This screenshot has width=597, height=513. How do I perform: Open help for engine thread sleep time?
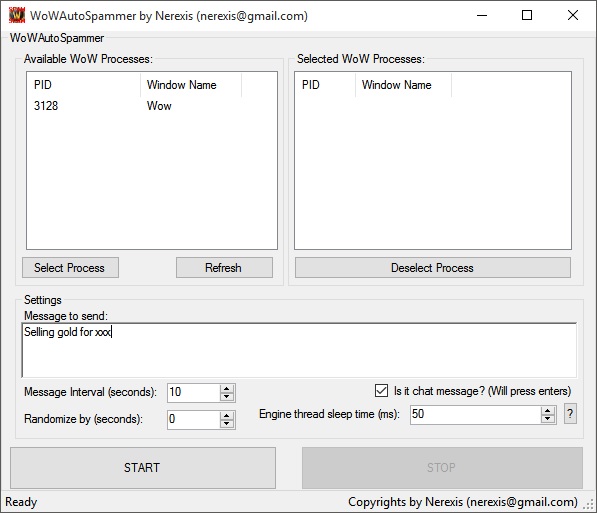coord(570,414)
